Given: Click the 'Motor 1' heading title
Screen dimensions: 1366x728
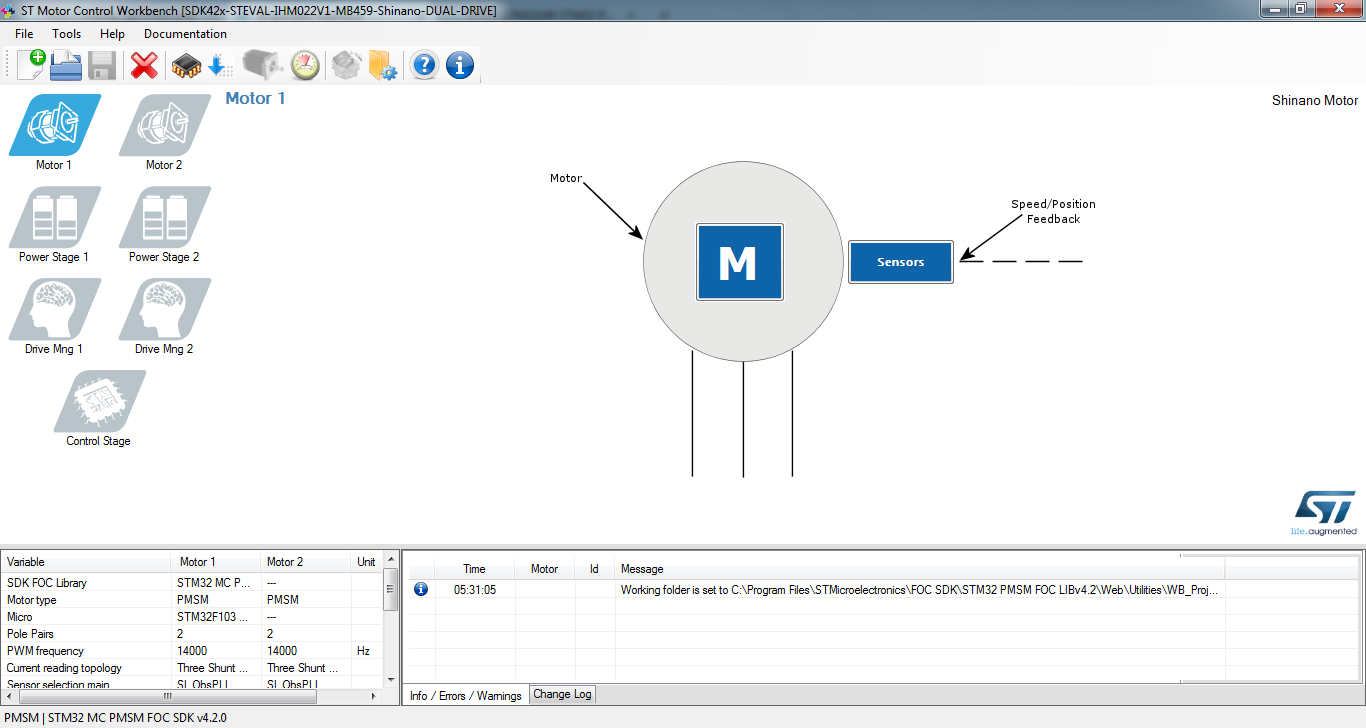Looking at the screenshot, I should point(255,98).
